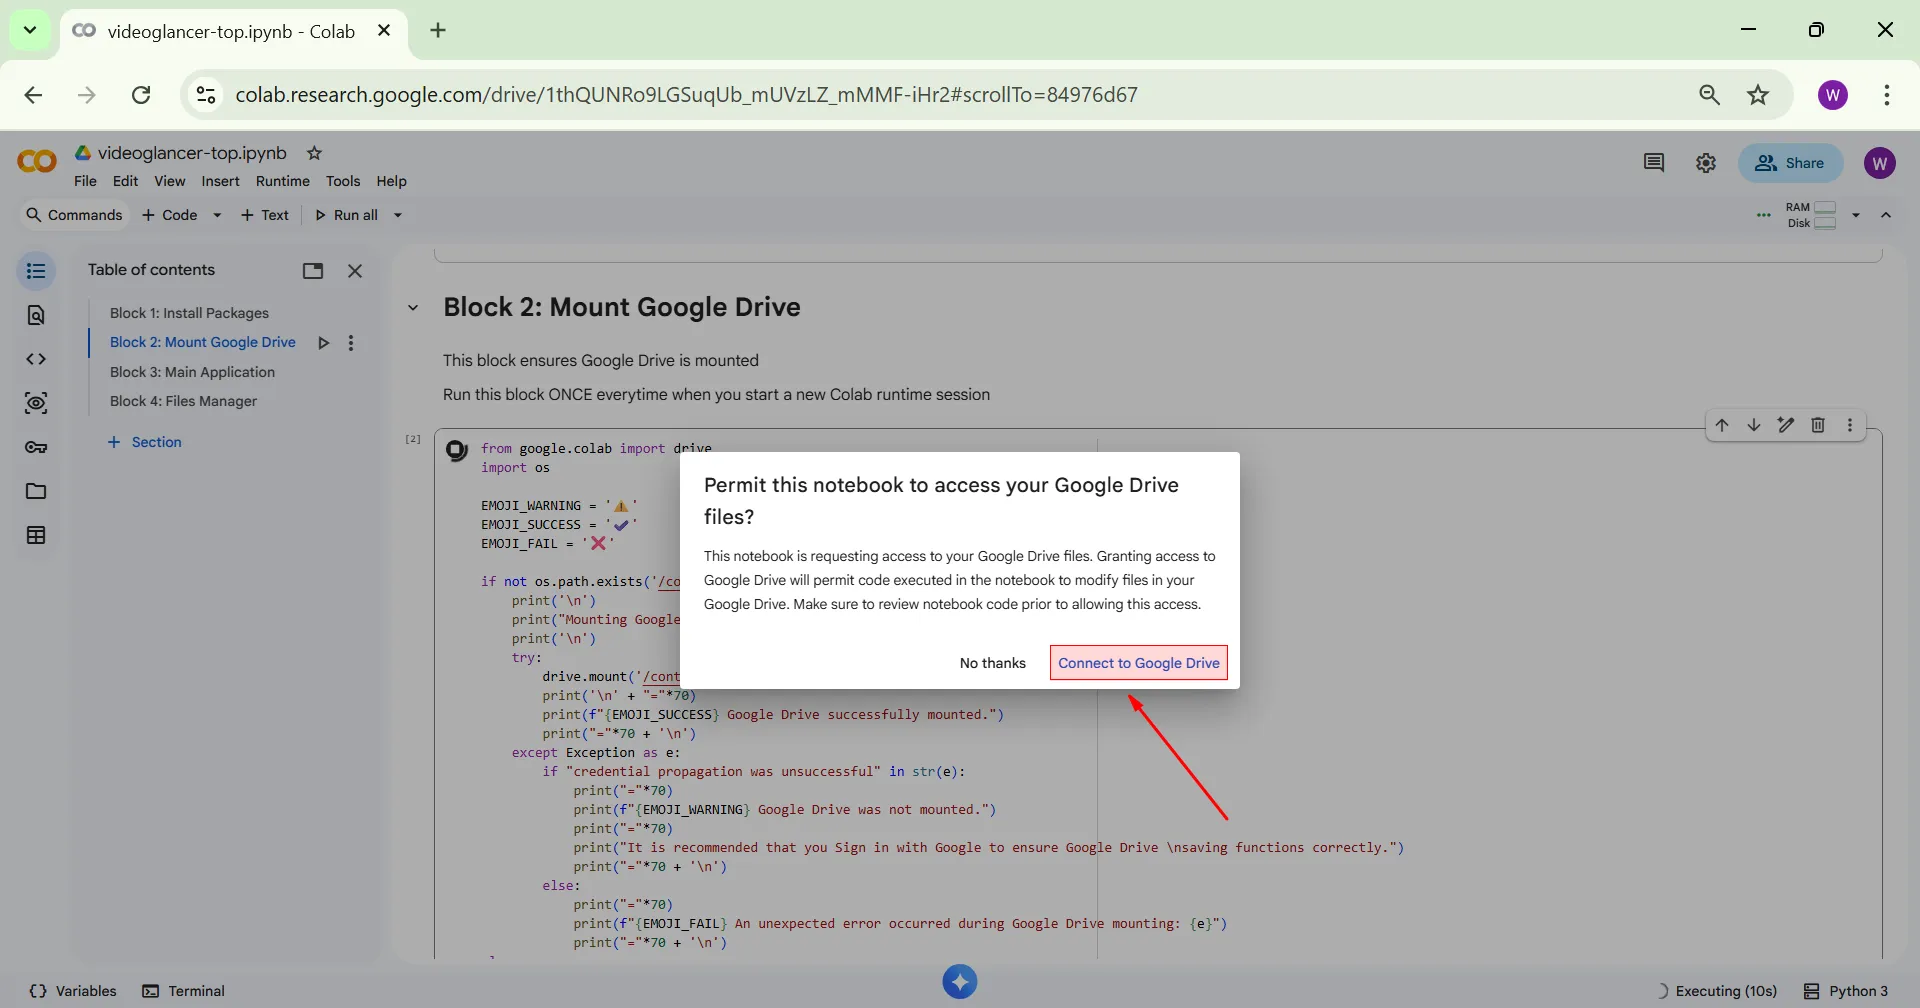Open Secrets key icon in sidebar

(x=36, y=447)
